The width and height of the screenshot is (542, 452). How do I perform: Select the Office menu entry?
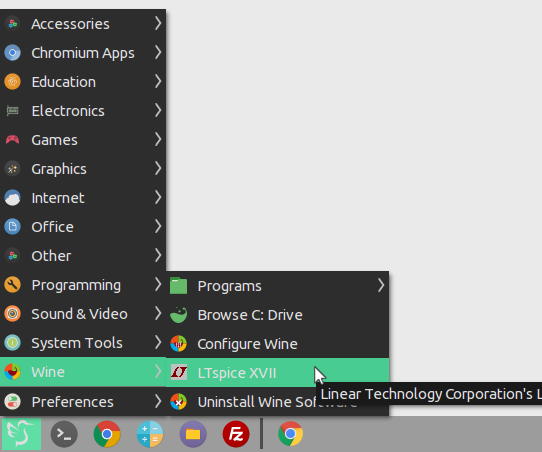pyautogui.click(x=83, y=227)
